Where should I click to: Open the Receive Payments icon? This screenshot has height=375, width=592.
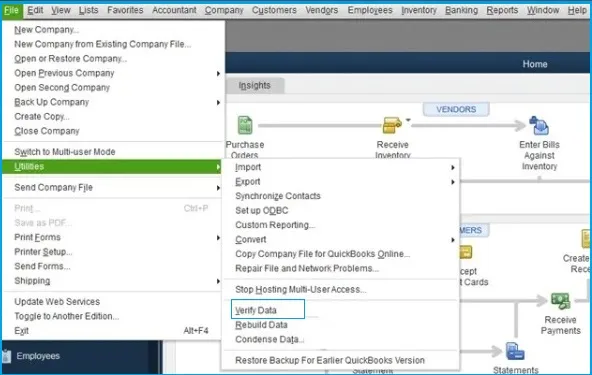[x=560, y=301]
